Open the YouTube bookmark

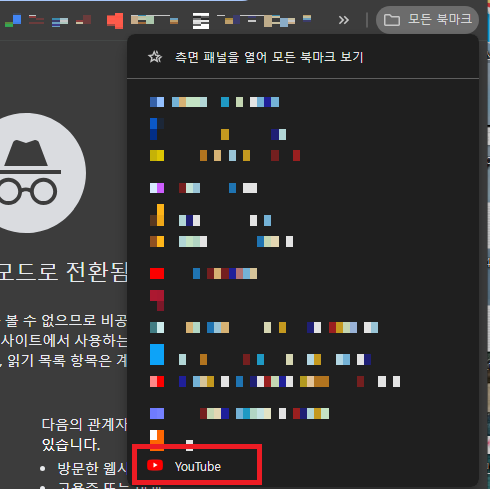[x=303, y=466]
